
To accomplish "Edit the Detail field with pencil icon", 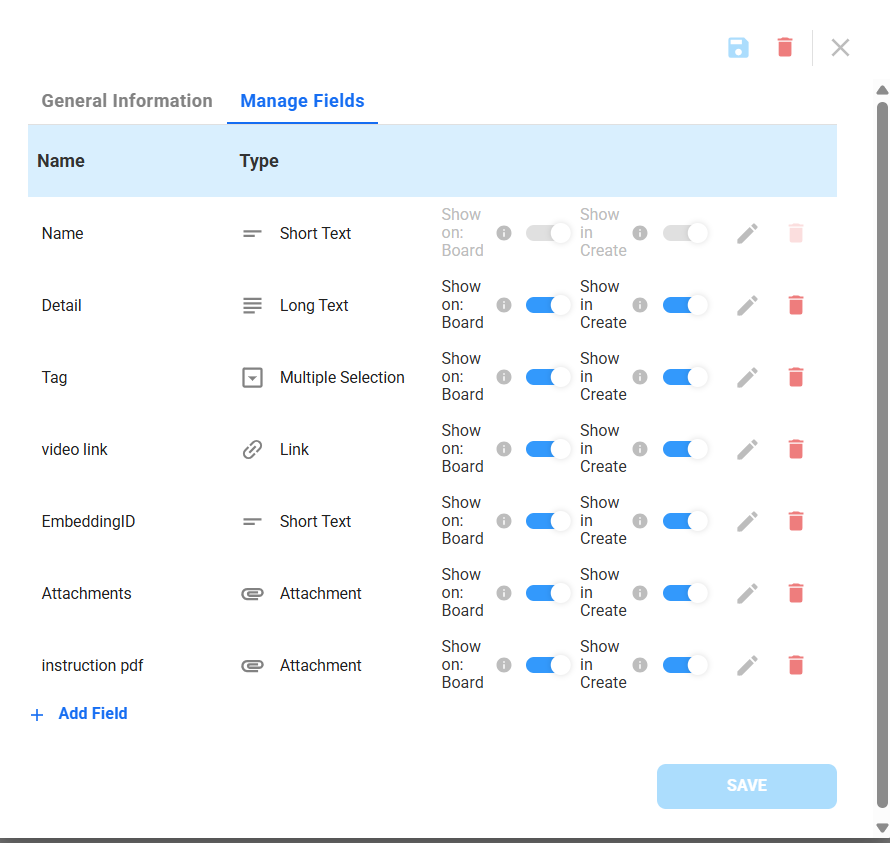I will (x=747, y=305).
